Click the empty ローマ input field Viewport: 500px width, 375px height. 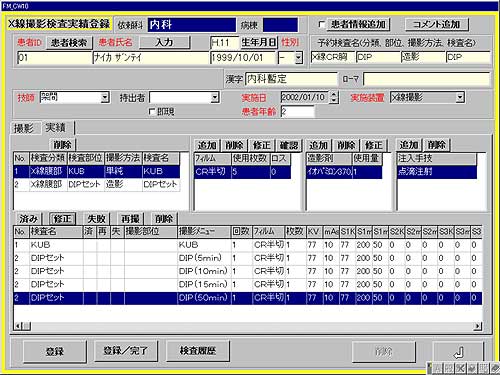[427, 79]
